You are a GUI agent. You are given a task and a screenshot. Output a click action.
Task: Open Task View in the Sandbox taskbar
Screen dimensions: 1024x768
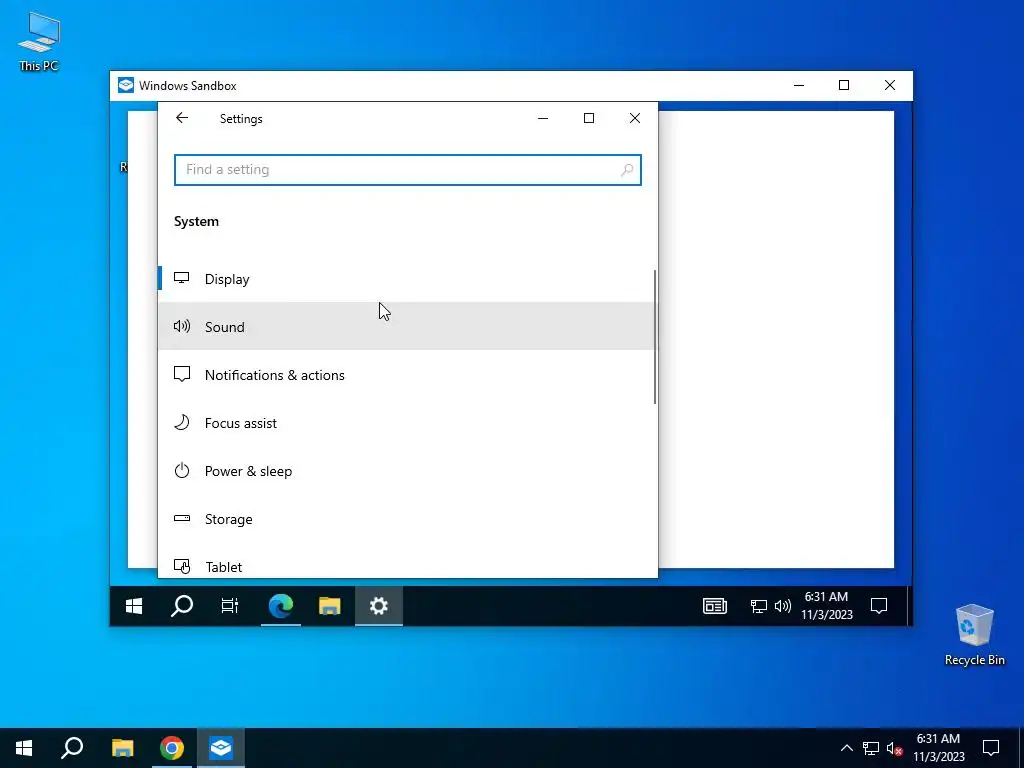[230, 606]
